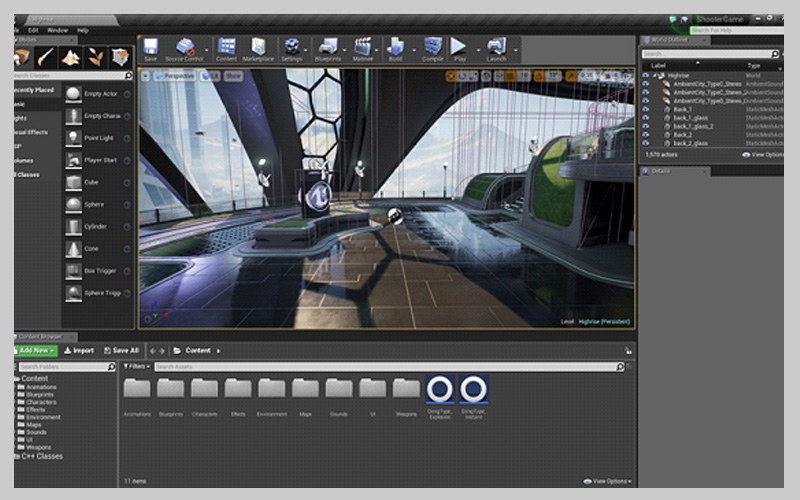Click the Search Classes magnifier icon

[x=128, y=76]
